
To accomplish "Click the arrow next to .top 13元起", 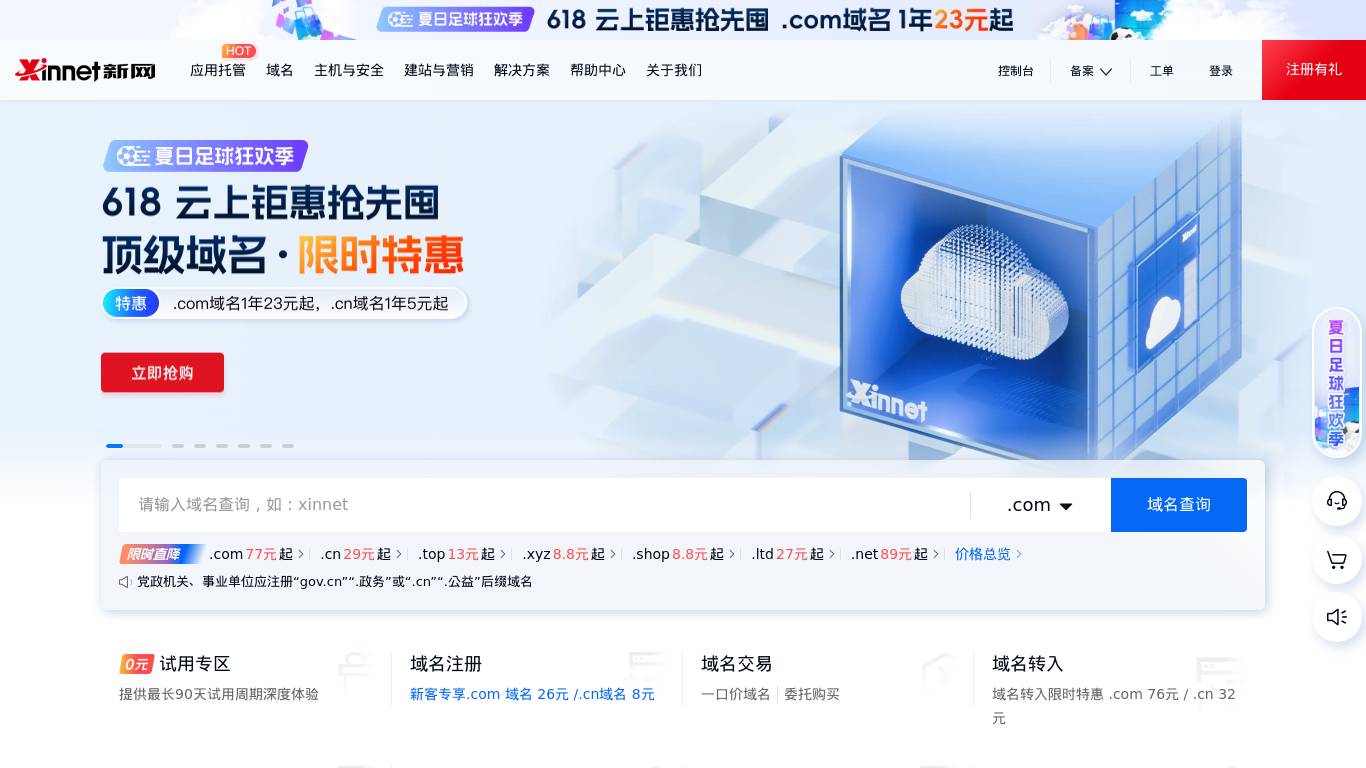I will pos(503,554).
